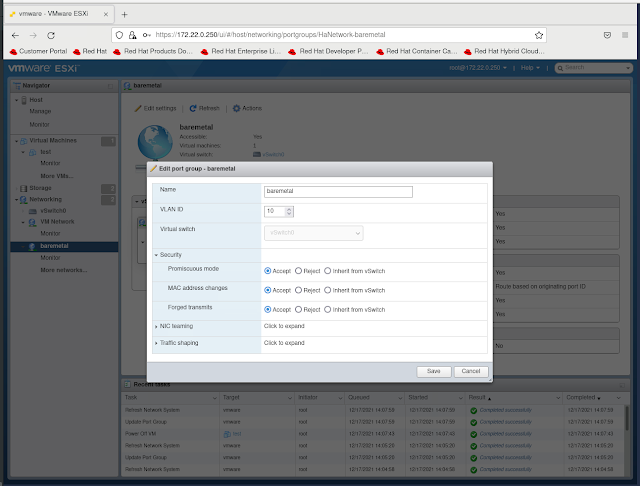Open the Red Hat Hybrid Cloud bookmark
This screenshot has width=640, height=486.
point(504,51)
